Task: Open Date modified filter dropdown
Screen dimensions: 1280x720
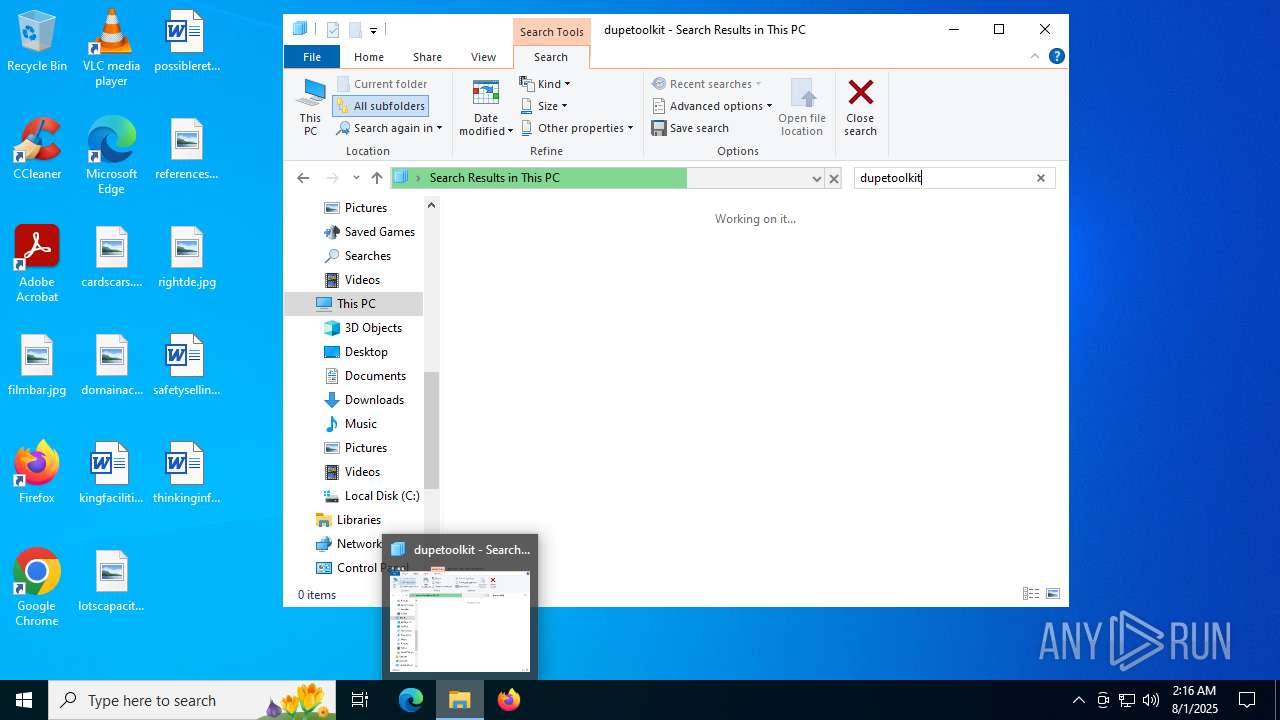Action: tap(486, 108)
